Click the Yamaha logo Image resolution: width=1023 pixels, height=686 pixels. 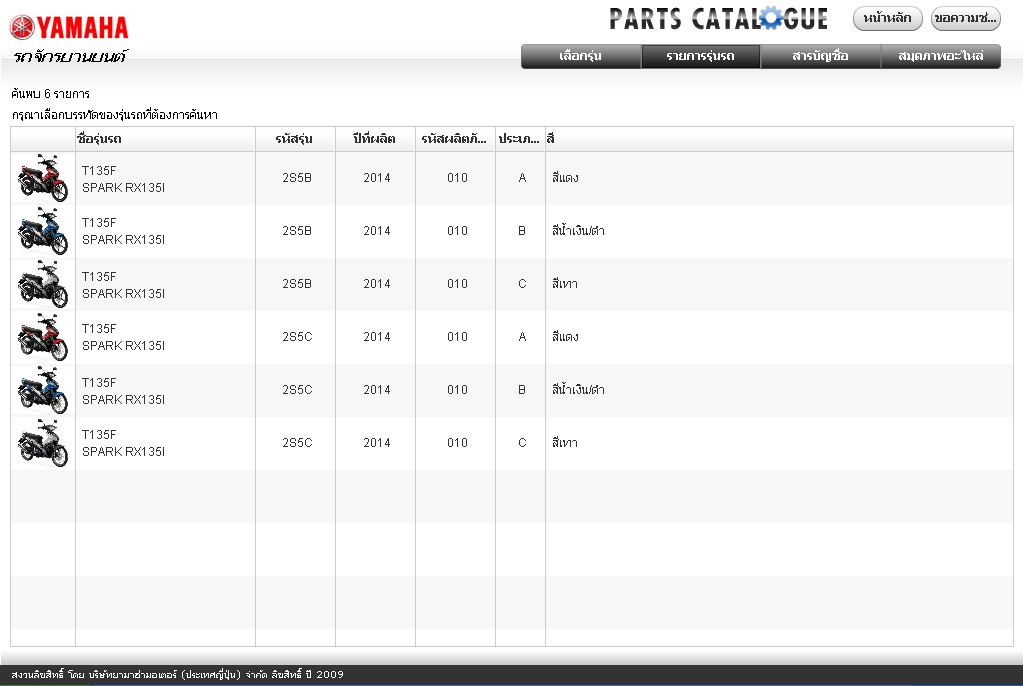click(69, 27)
